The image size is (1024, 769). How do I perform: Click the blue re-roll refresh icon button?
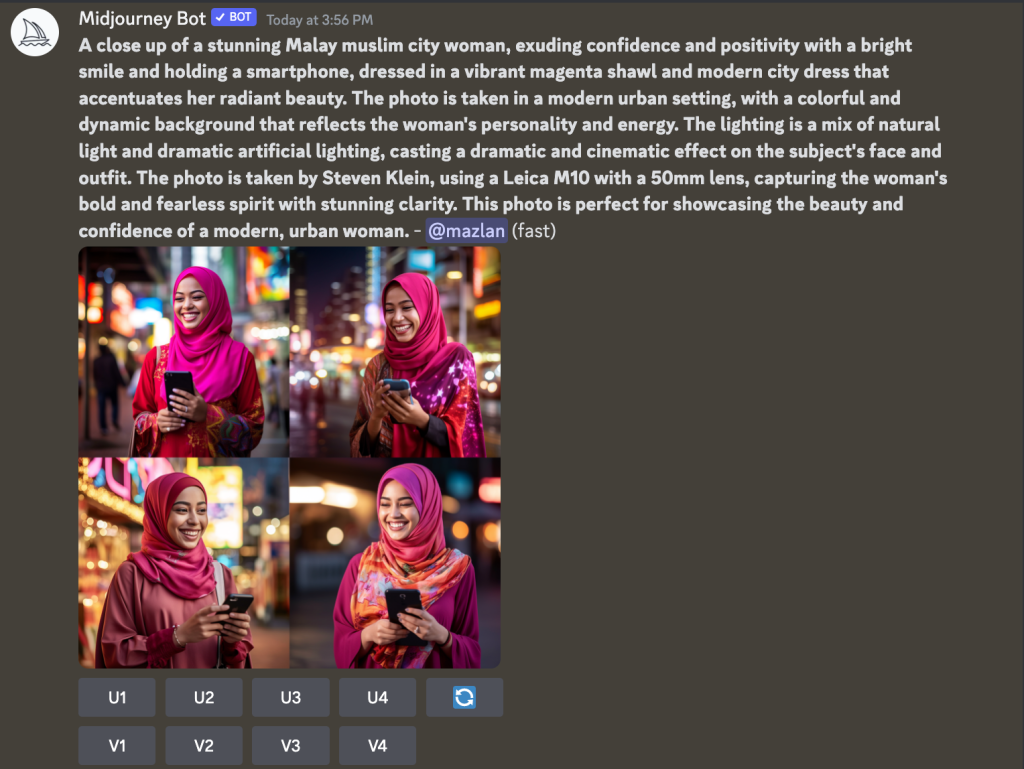(464, 697)
